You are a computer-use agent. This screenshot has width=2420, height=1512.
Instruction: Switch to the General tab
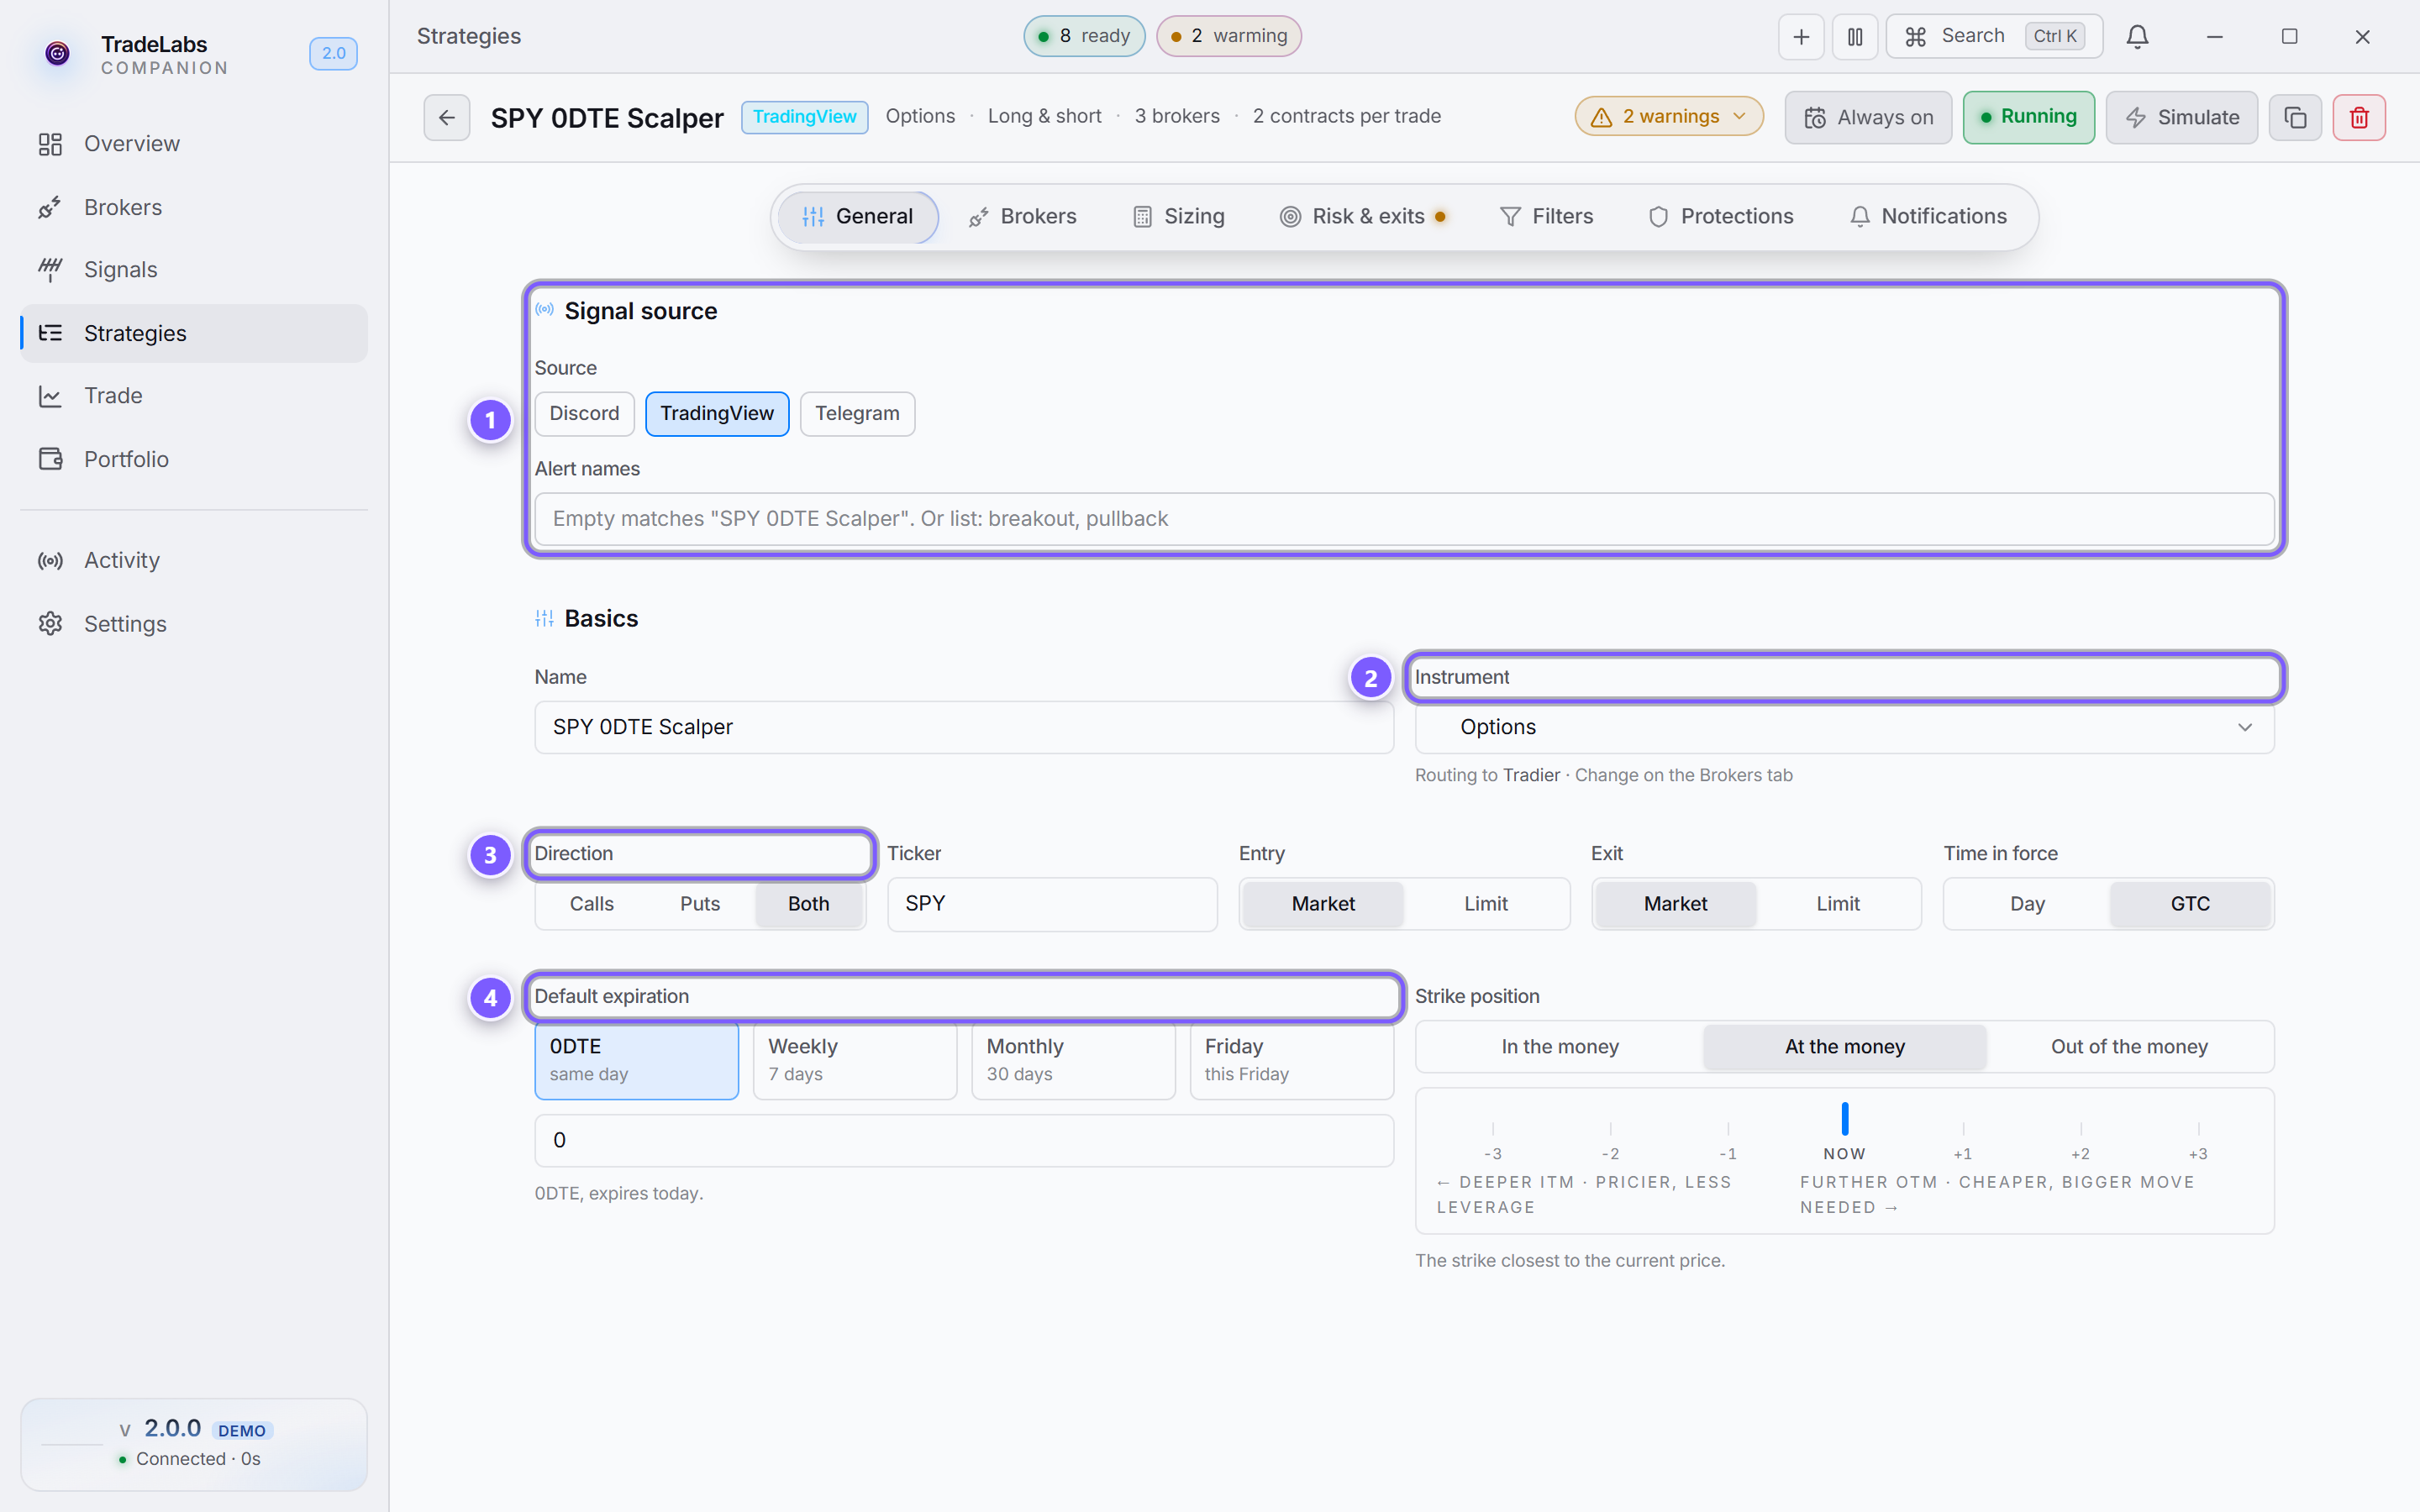857,216
